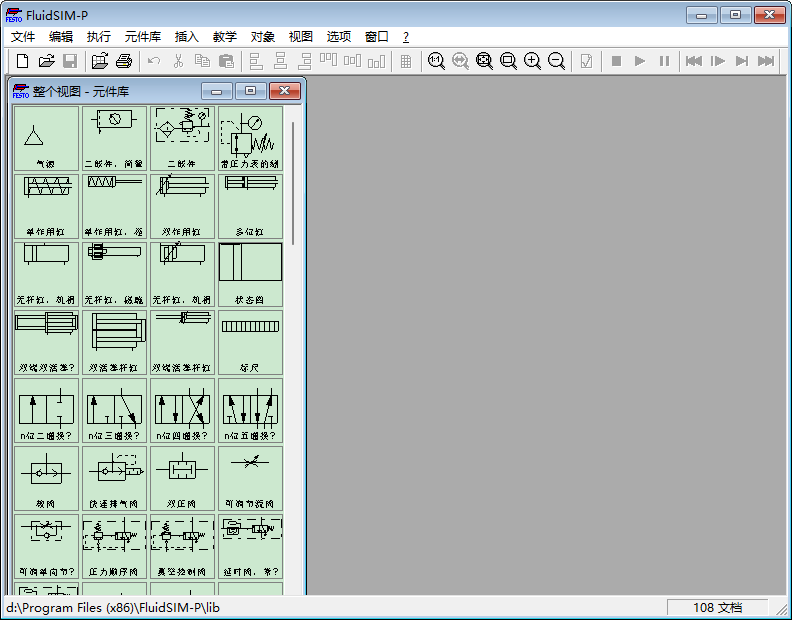The width and height of the screenshot is (792, 620).
Task: Click the print preview icon beside printer
Action: (x=100, y=61)
